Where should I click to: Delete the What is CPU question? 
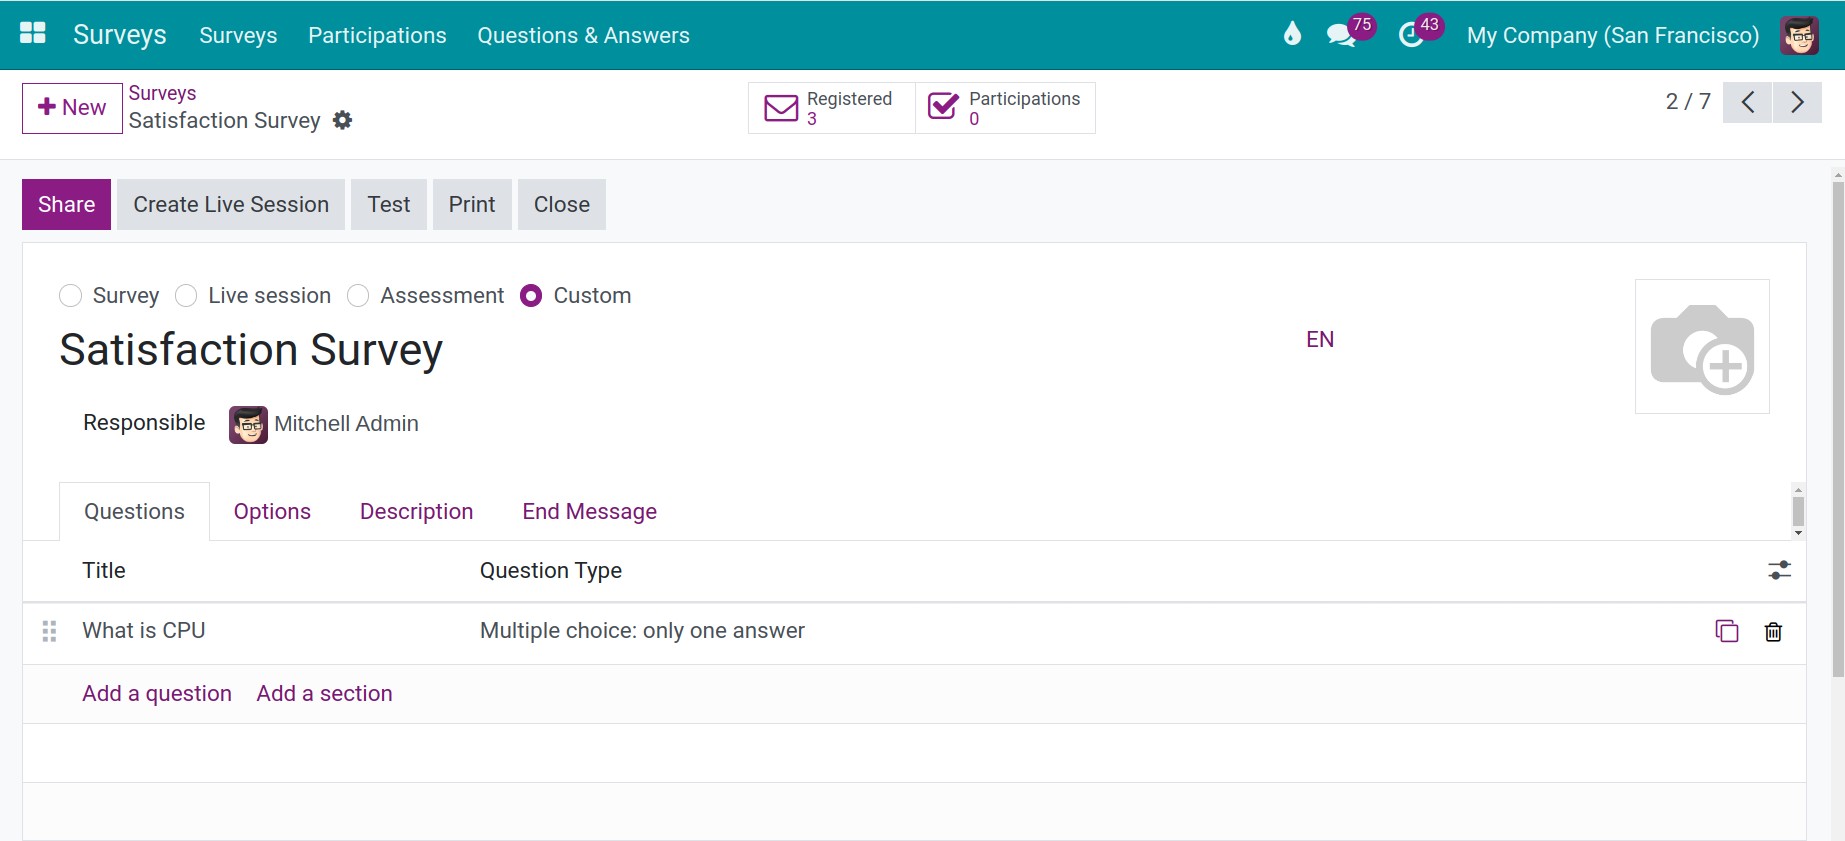click(x=1773, y=631)
